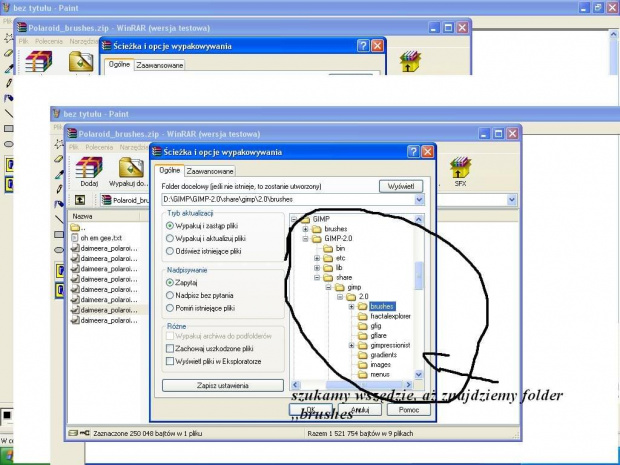The width and height of the screenshot is (620, 465).
Task: Select the Ellipse tool in nested Paint window
Action: (x=59, y=250)
